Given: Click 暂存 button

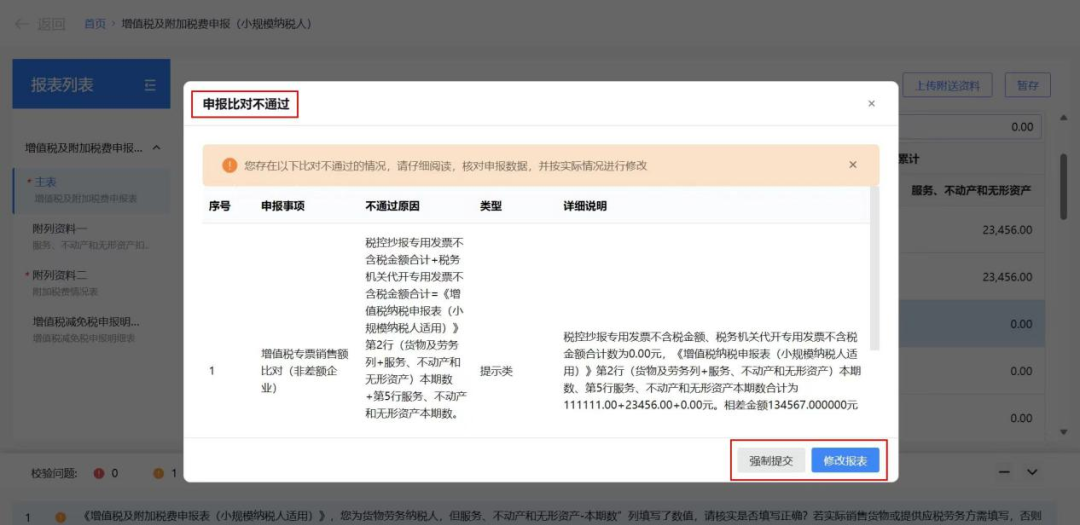Looking at the screenshot, I should [x=1028, y=85].
